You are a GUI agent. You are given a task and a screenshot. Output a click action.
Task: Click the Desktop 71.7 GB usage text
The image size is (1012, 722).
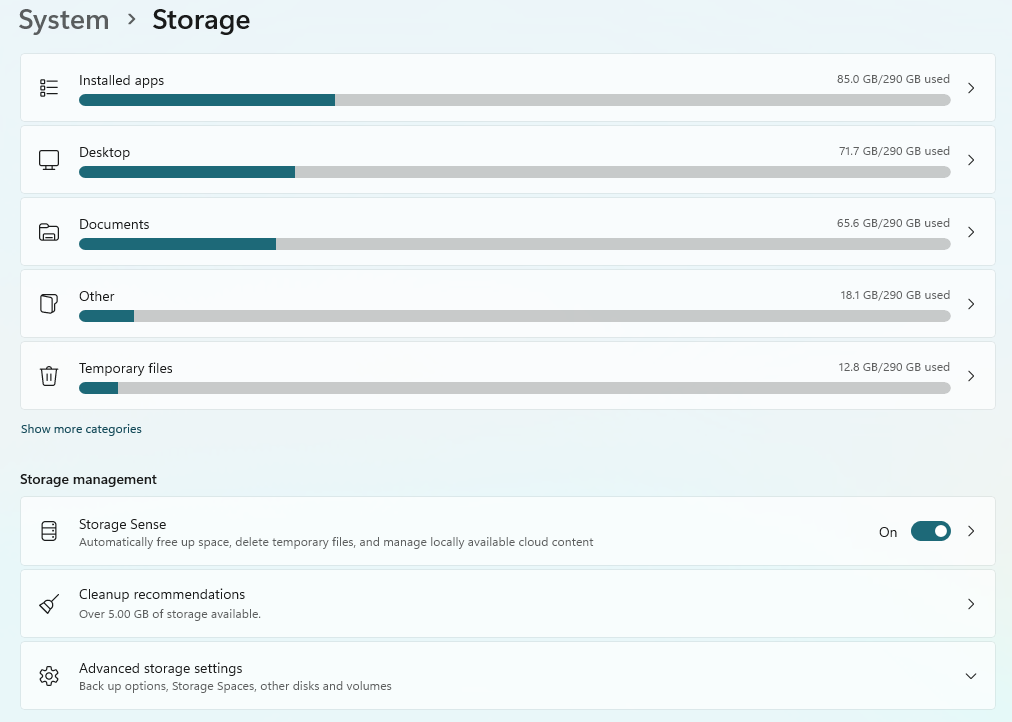[x=894, y=151]
